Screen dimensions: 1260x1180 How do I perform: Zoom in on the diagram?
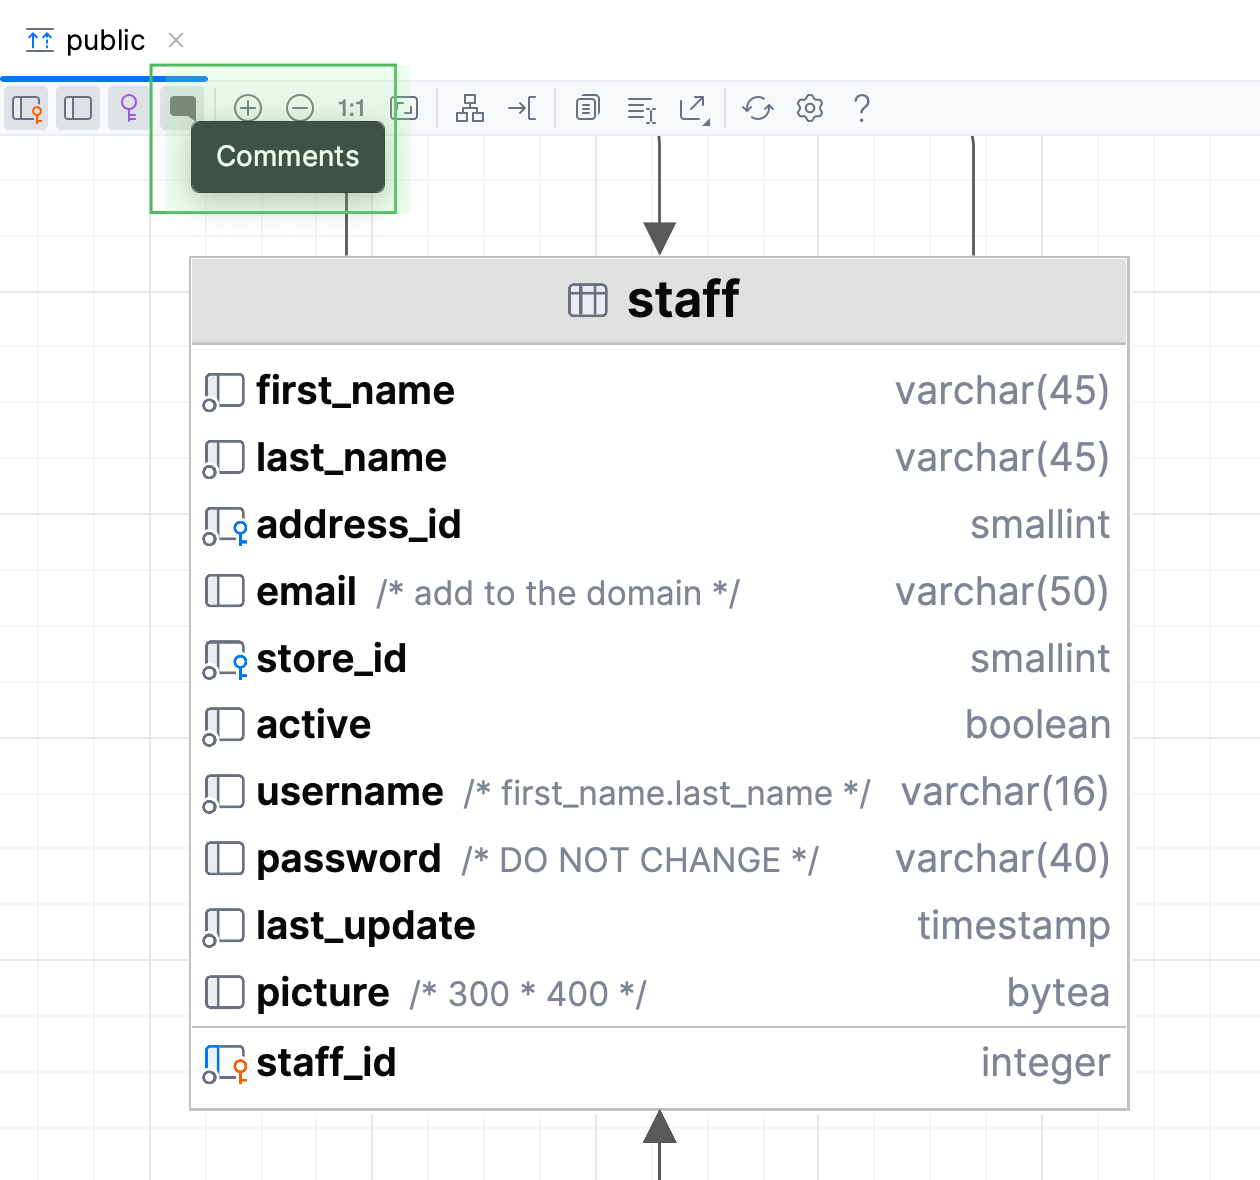pos(248,108)
